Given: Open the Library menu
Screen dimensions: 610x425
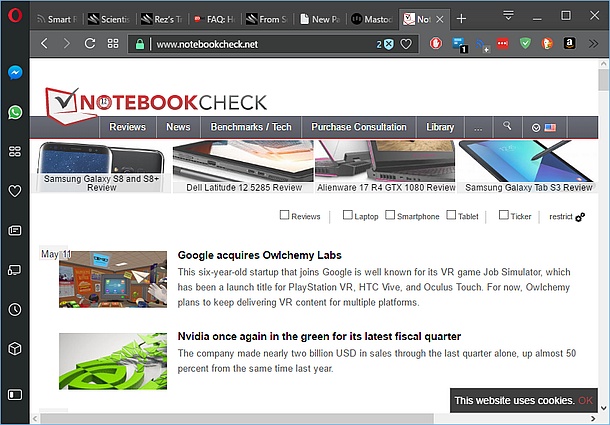Looking at the screenshot, I should click(x=440, y=127).
